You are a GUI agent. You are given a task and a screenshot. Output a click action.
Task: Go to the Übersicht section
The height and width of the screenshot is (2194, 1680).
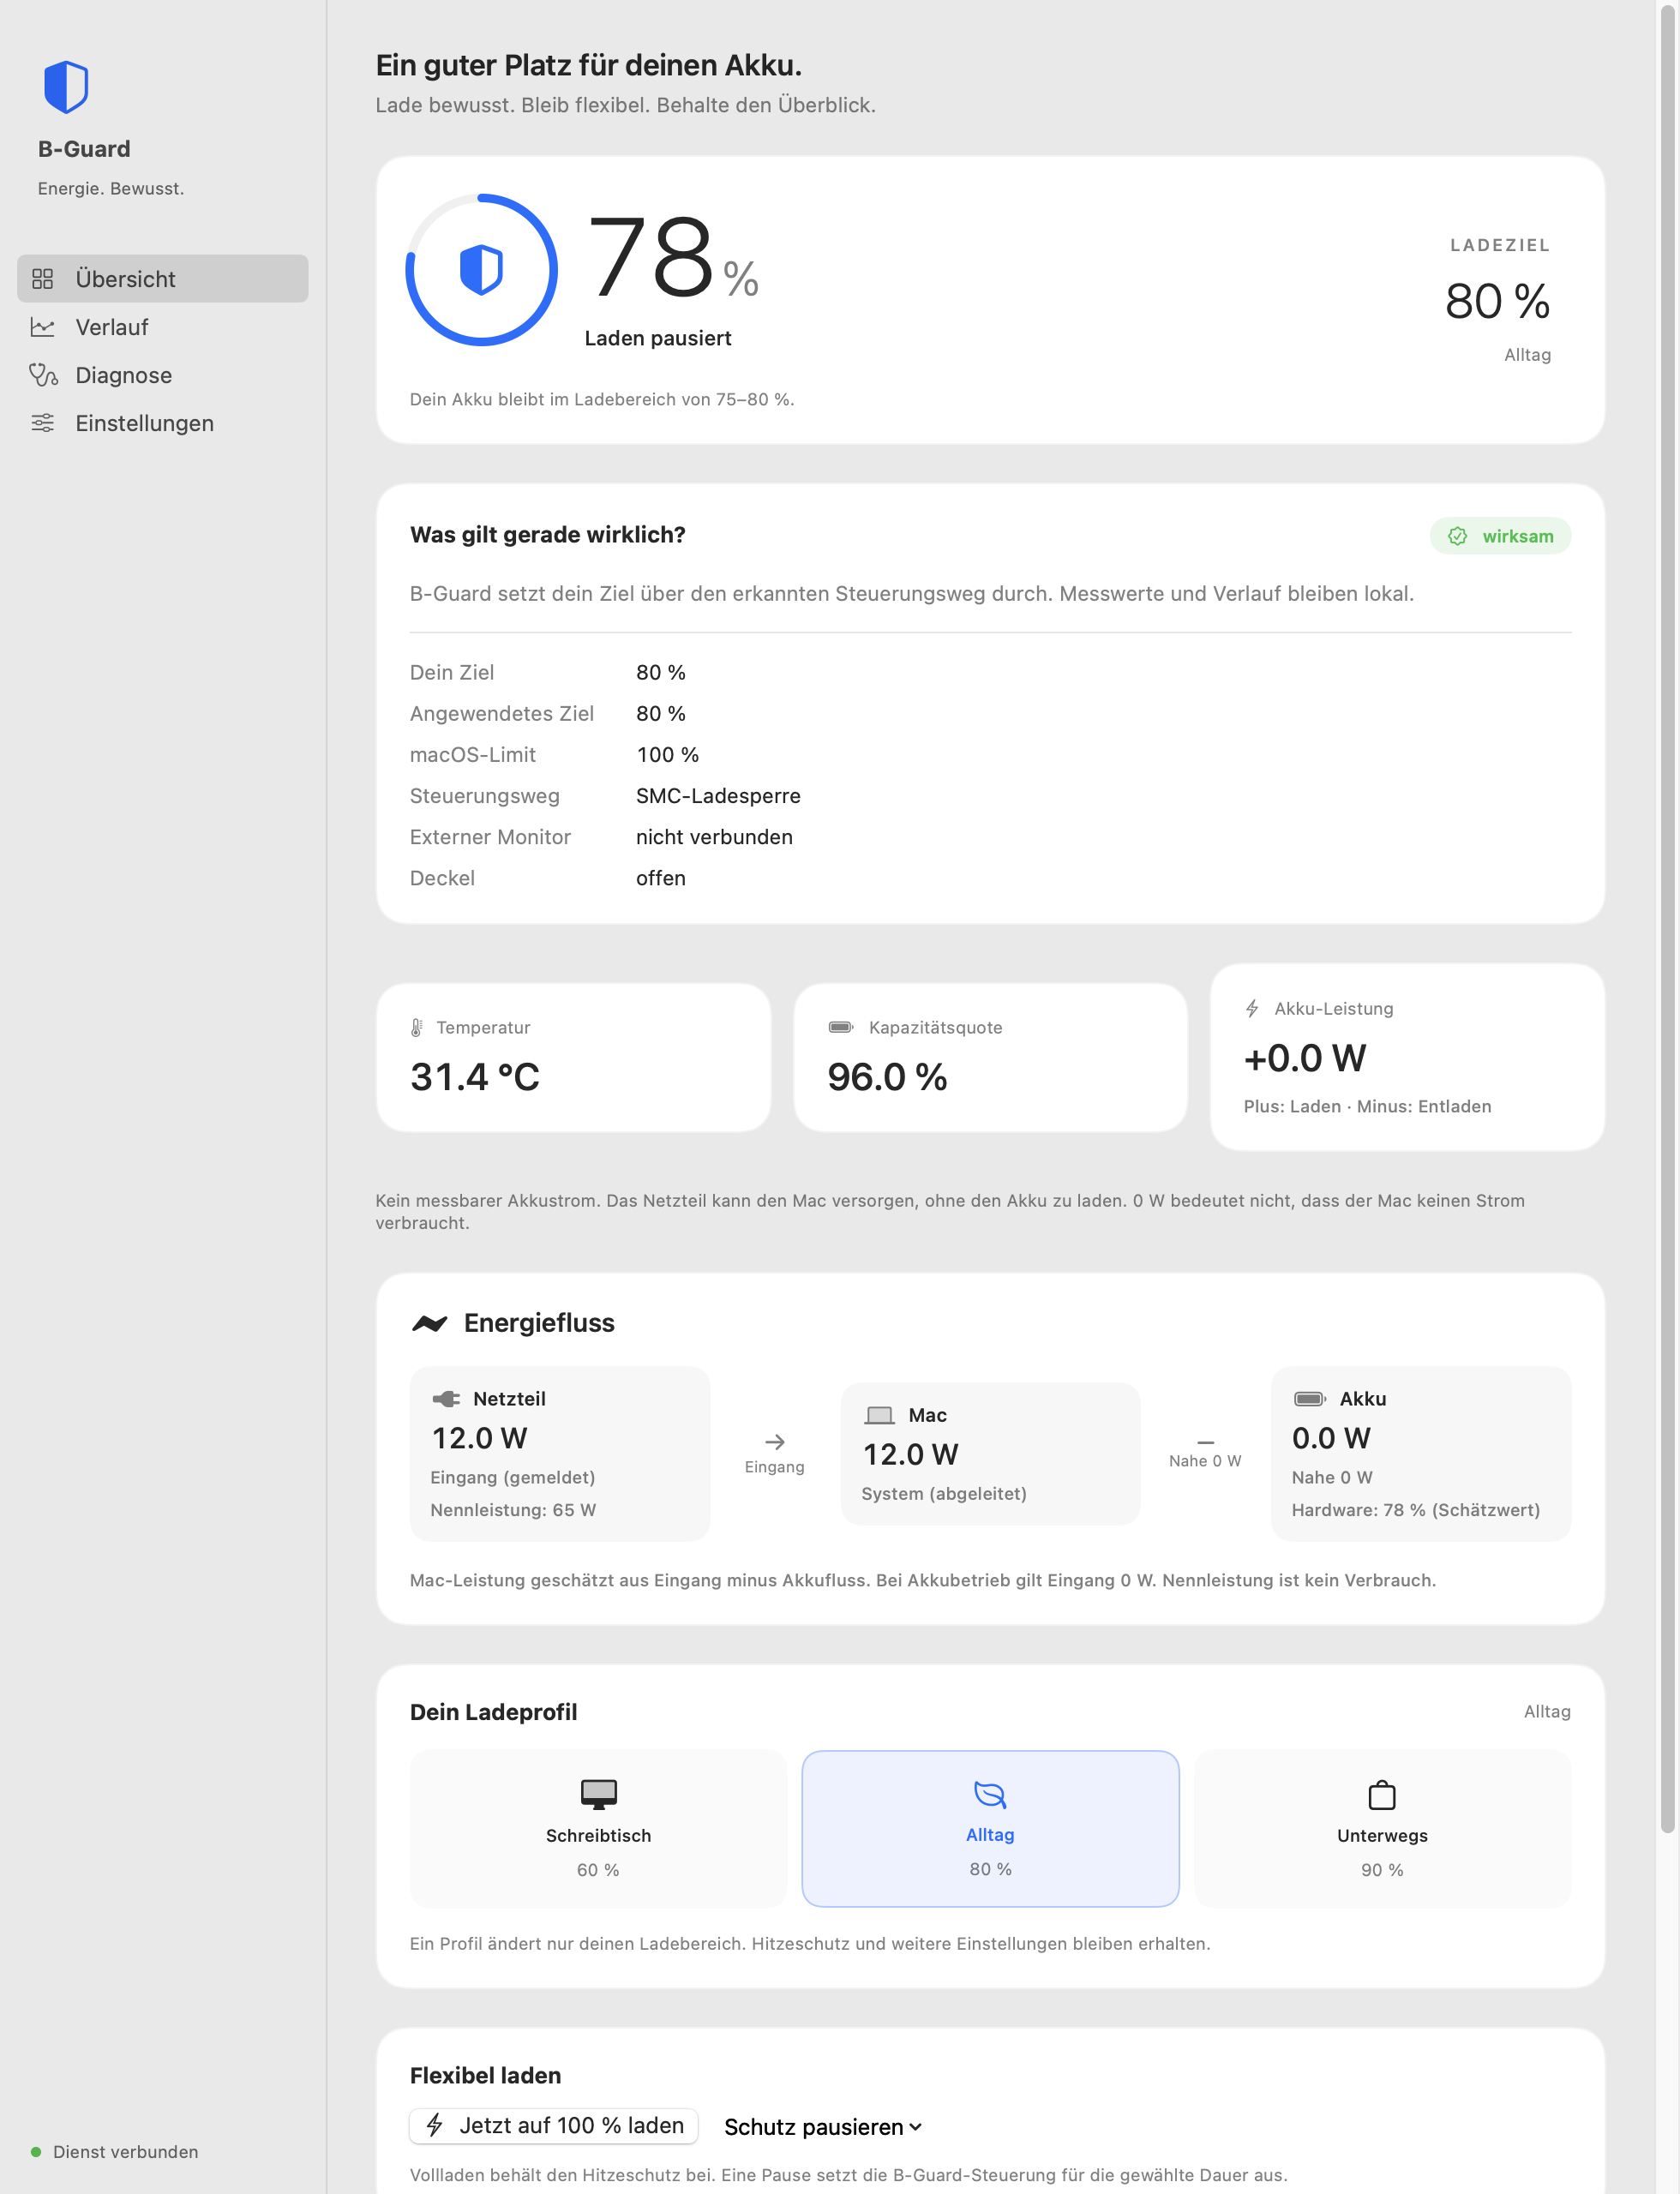(163, 279)
